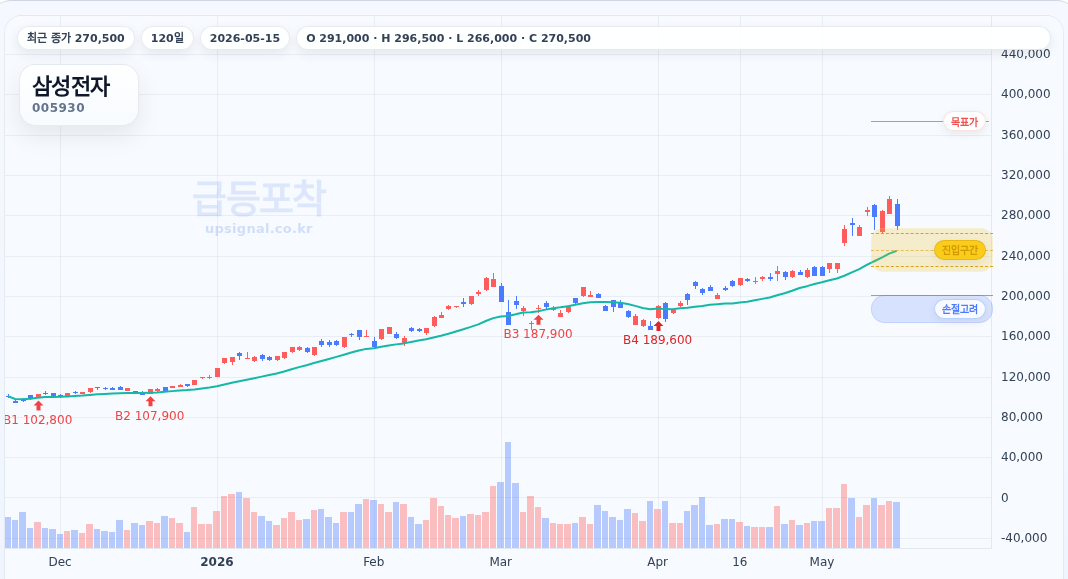Click the 200,000 price axis label
Image resolution: width=1068 pixels, height=579 pixels.
(x=1025, y=296)
